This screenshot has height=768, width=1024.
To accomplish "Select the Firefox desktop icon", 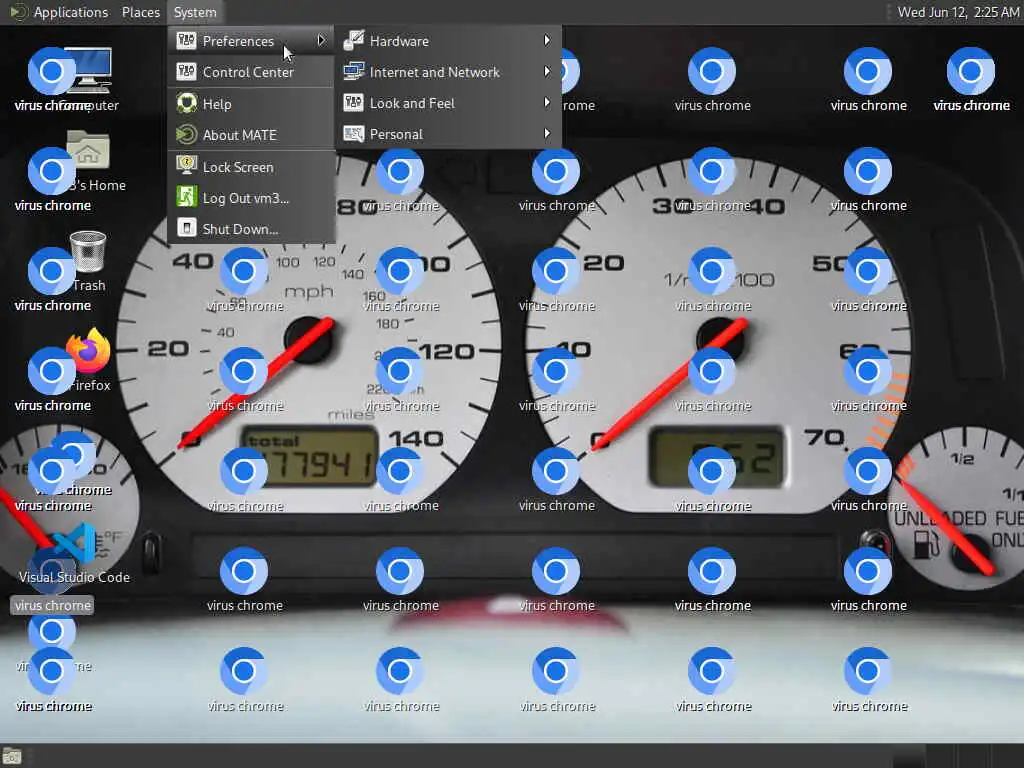I will click(x=90, y=350).
